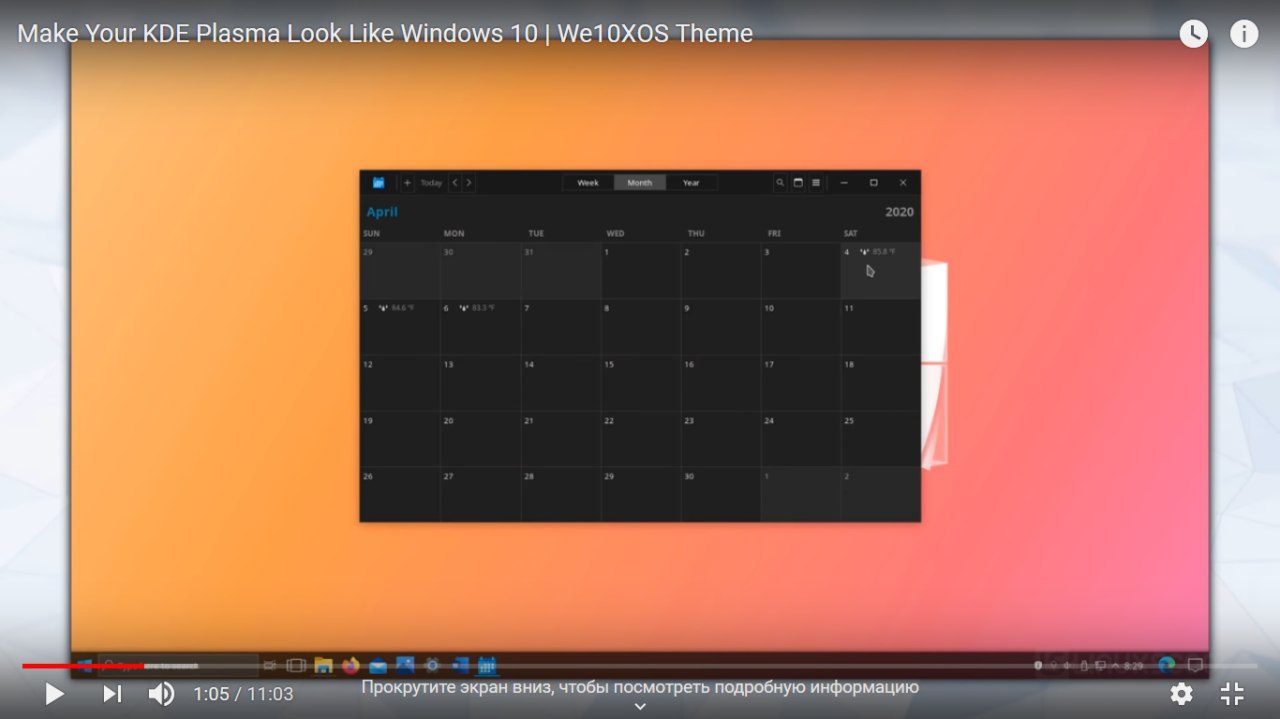
Task: Open Task View on the taskbar
Action: pos(296,665)
